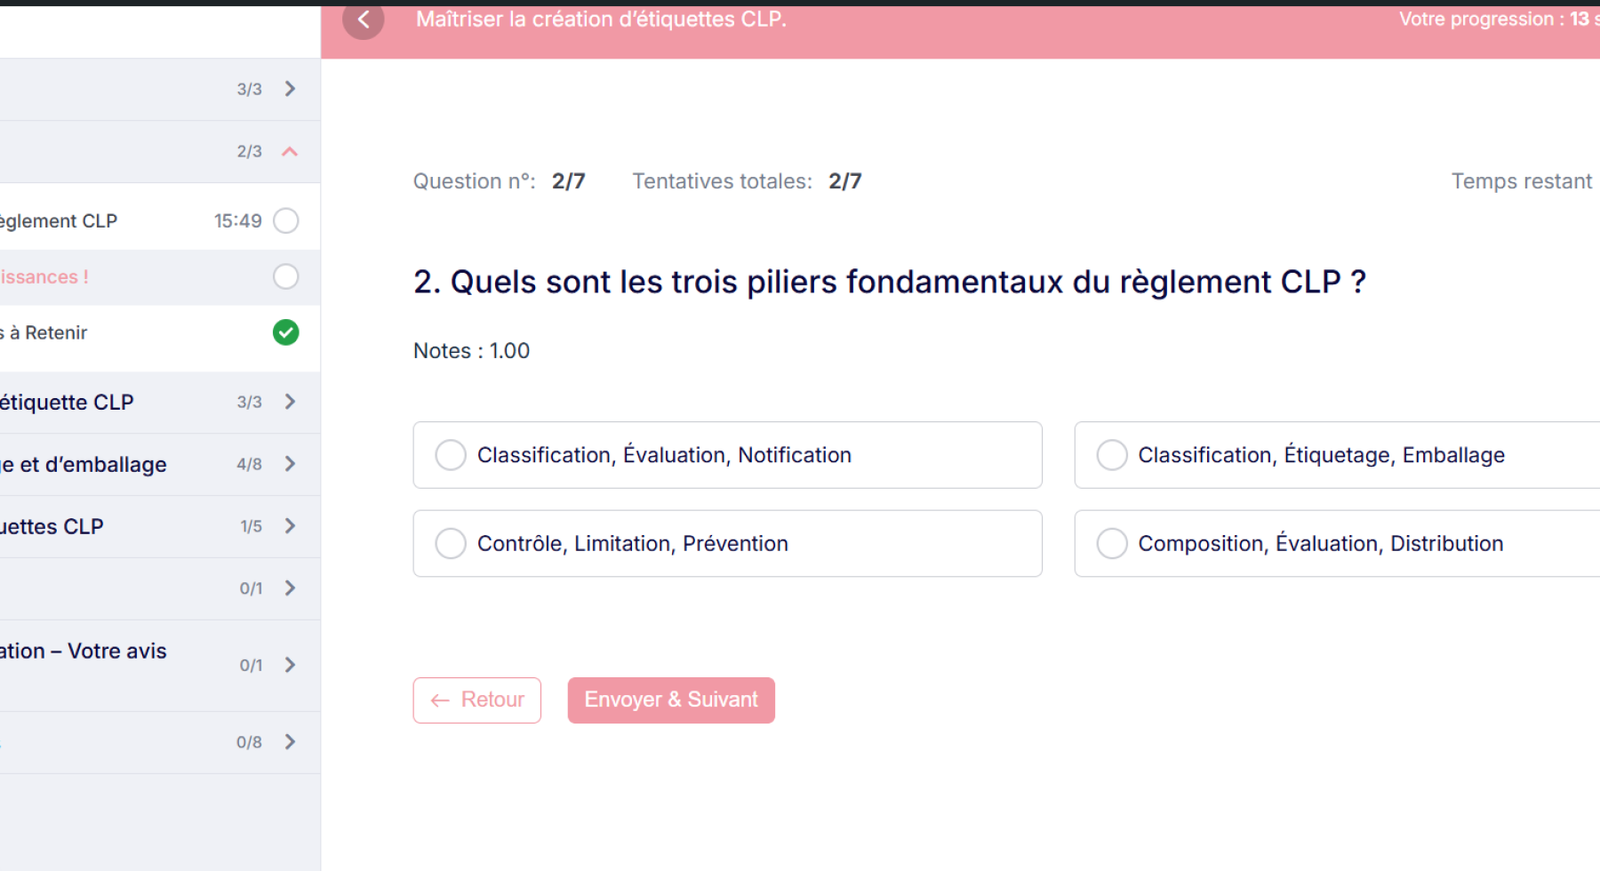Click the empty status circle on highlighted lesson
Image resolution: width=1600 pixels, height=871 pixels.
click(286, 277)
